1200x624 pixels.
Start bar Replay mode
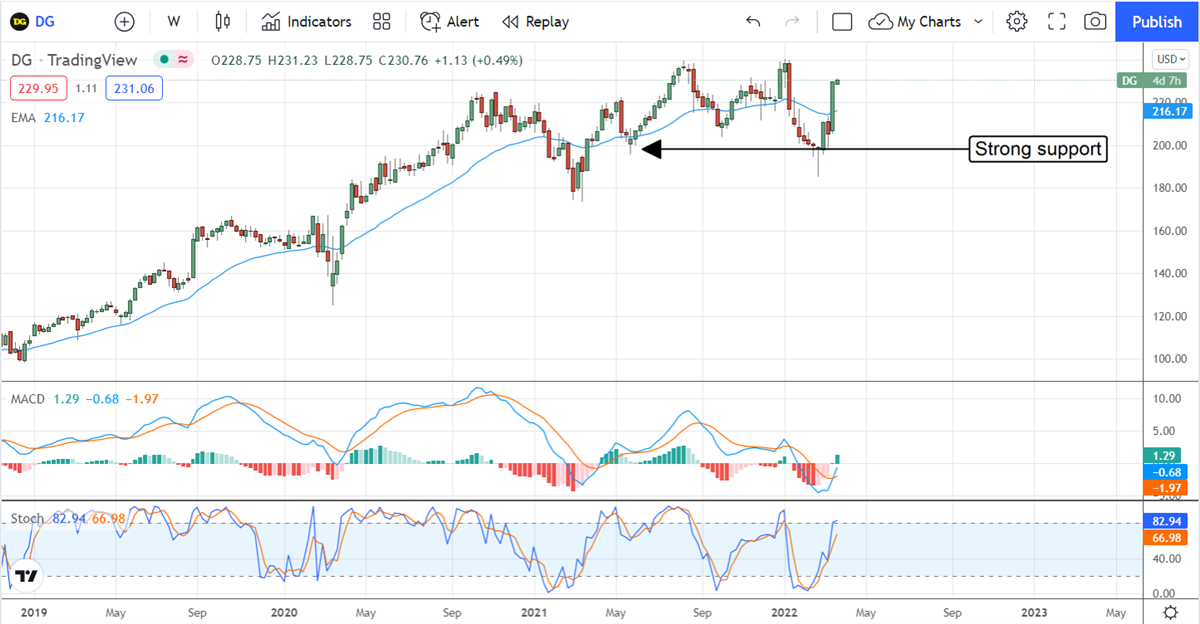tap(535, 21)
